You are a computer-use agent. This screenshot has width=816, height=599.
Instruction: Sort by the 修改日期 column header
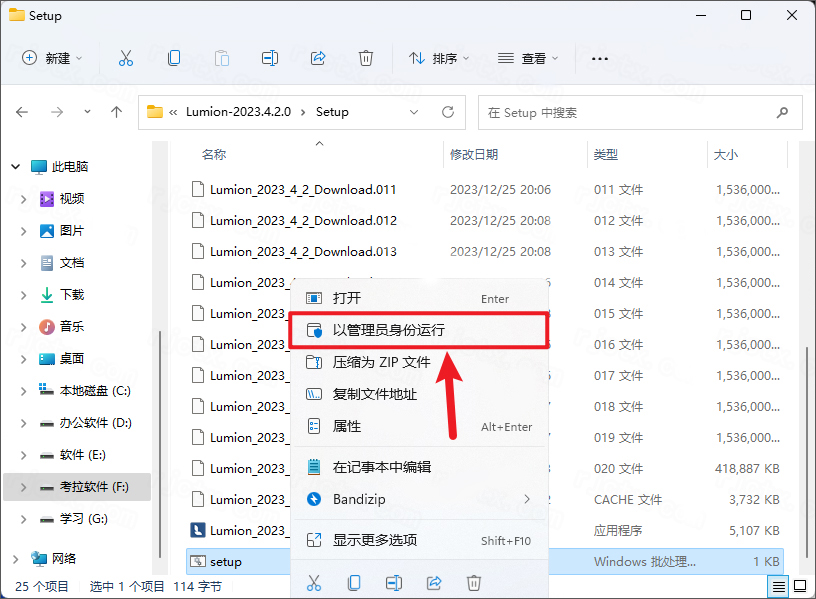coord(474,155)
